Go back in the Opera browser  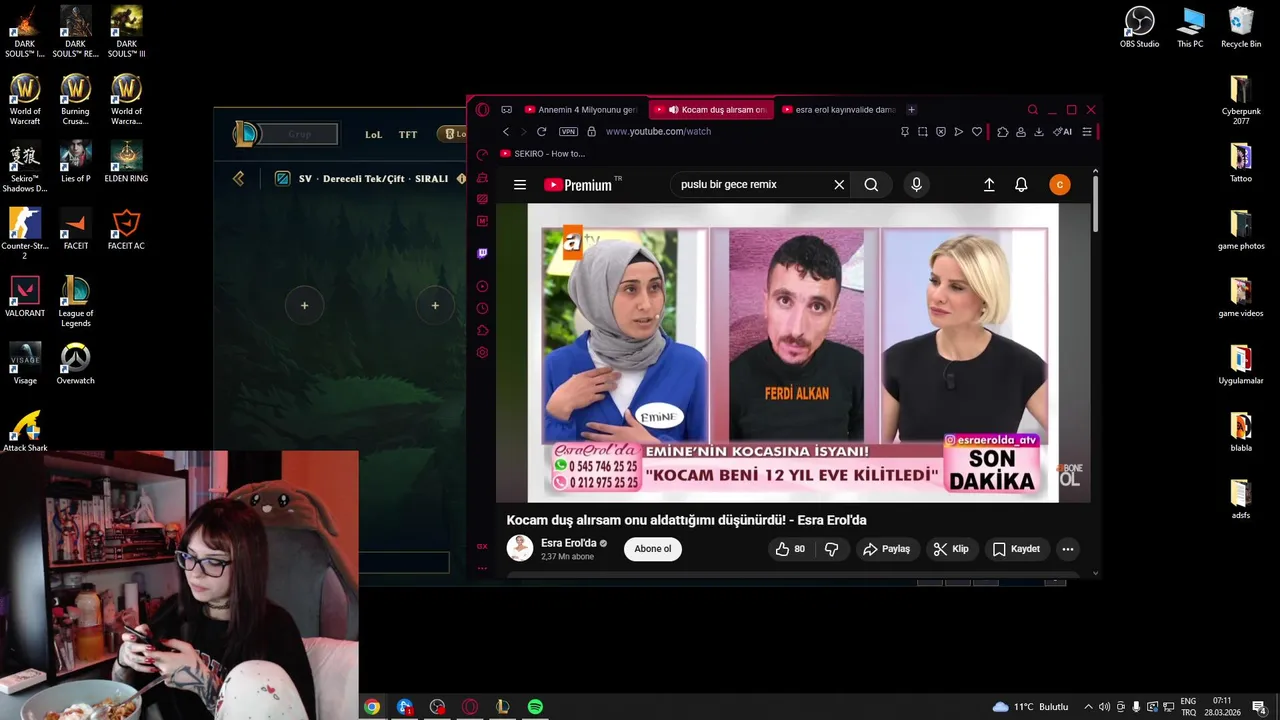(x=506, y=132)
